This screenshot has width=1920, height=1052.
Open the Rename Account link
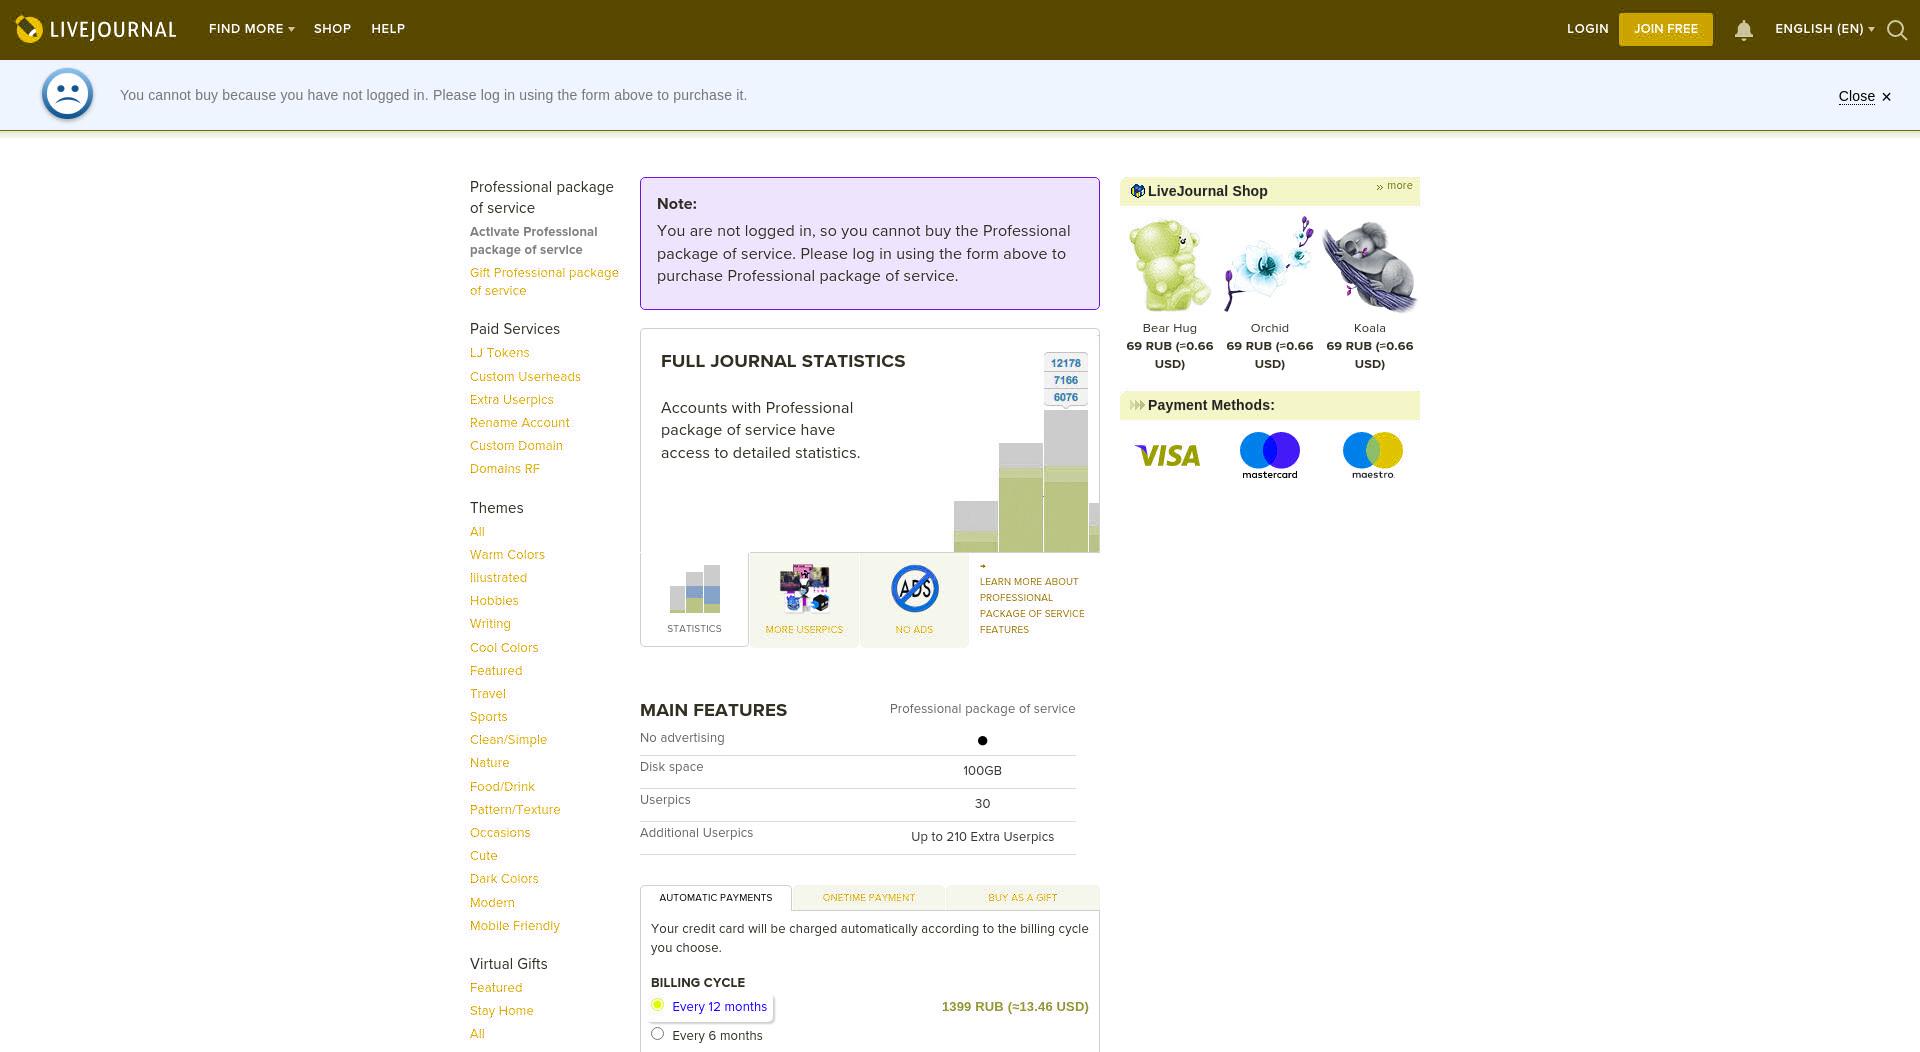coord(519,423)
